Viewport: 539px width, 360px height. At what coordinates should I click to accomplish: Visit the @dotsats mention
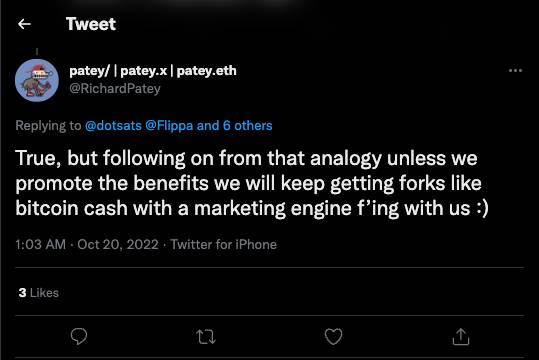[x=113, y=126]
